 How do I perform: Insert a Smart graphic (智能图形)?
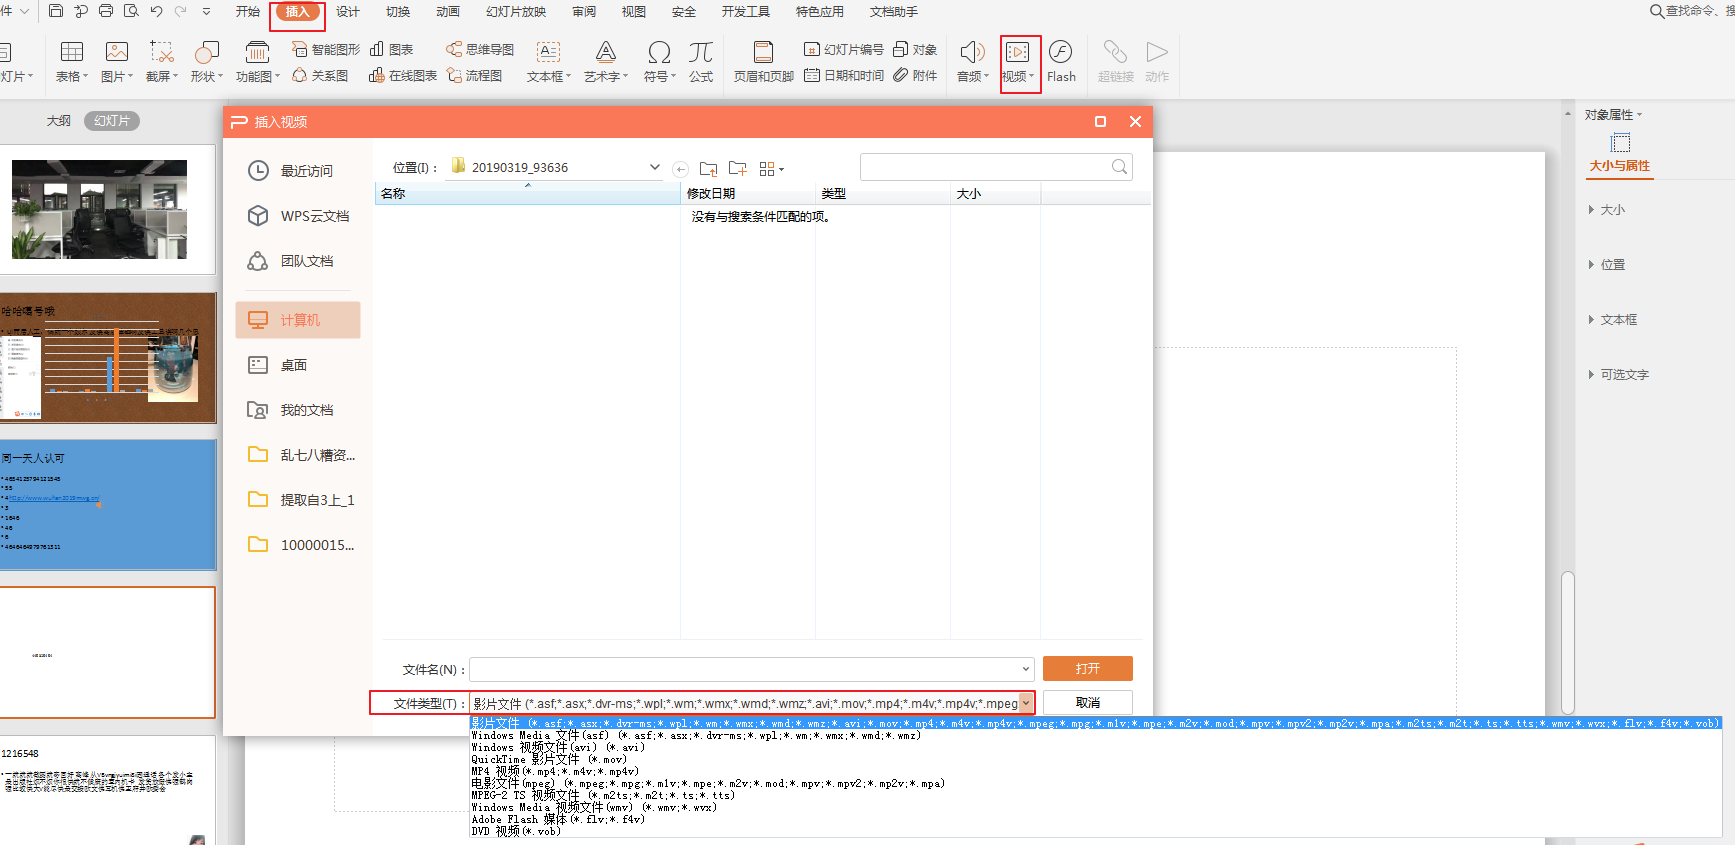(x=326, y=49)
